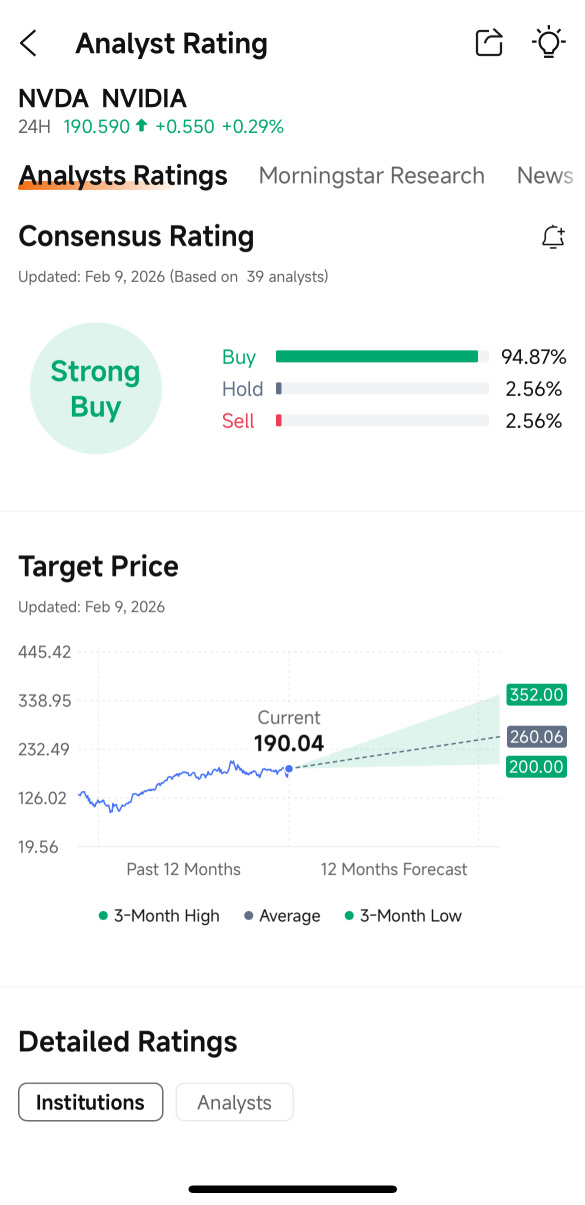The image size is (585, 1205).
Task: Open the News tab
Action: (x=545, y=176)
